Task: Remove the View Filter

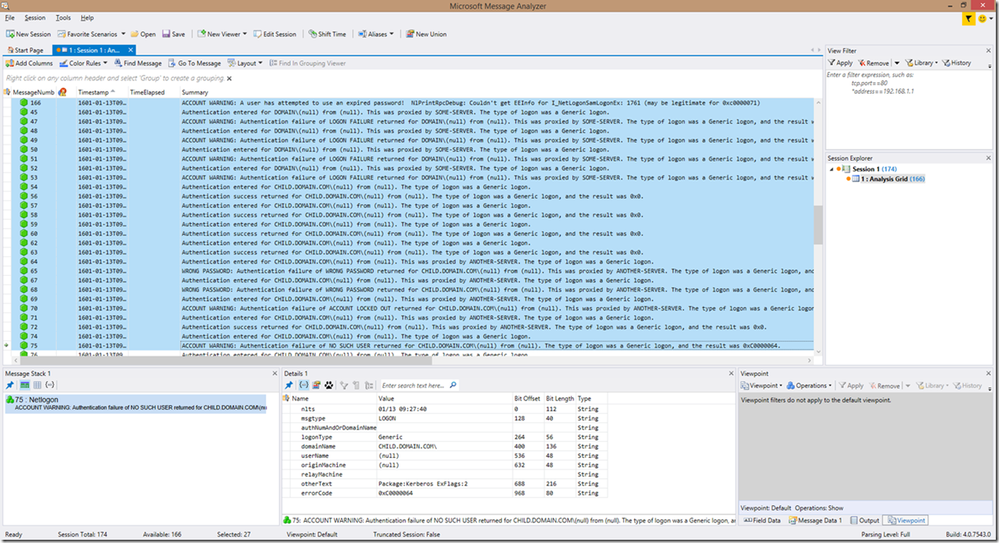Action: point(873,63)
